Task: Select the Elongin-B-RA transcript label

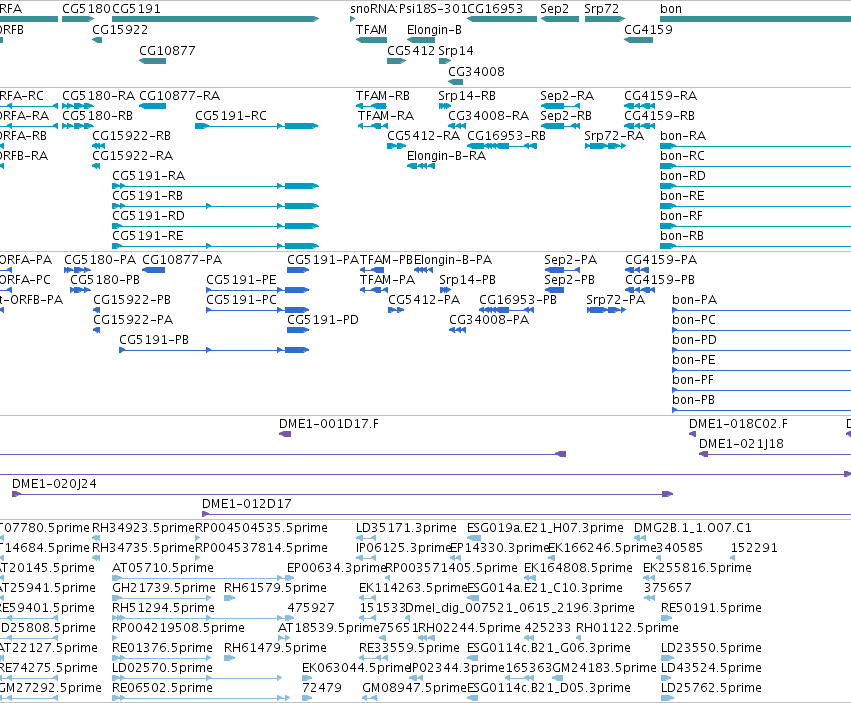Action: 447,156
